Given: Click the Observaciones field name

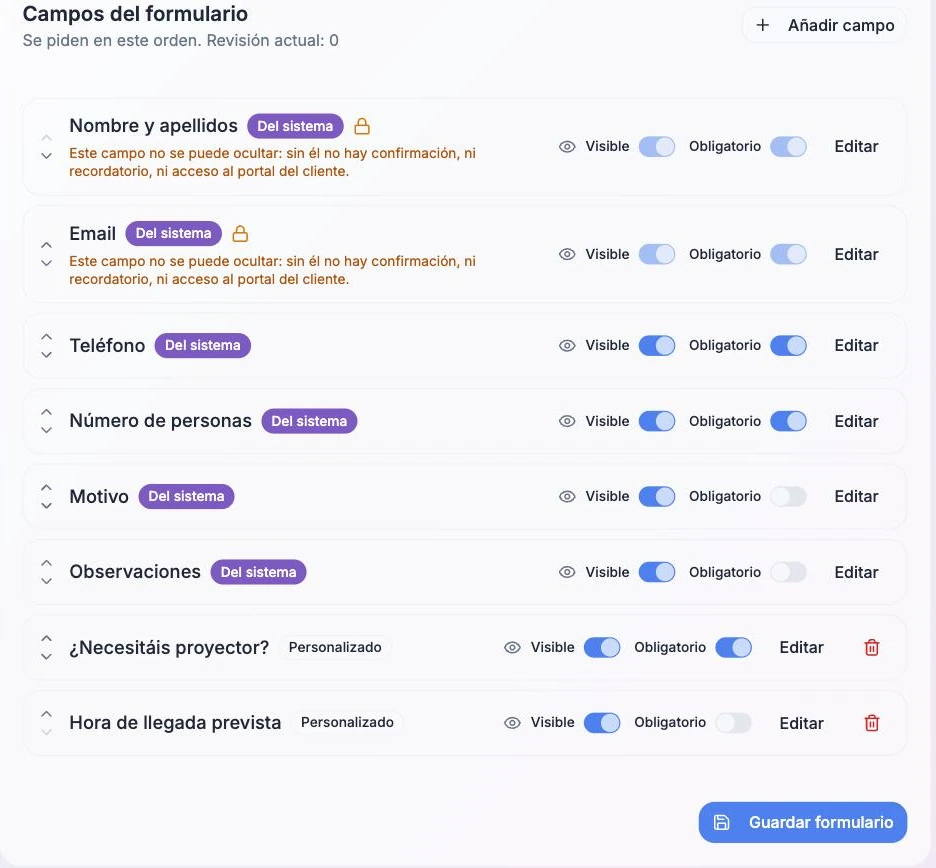Looking at the screenshot, I should click(x=135, y=572).
